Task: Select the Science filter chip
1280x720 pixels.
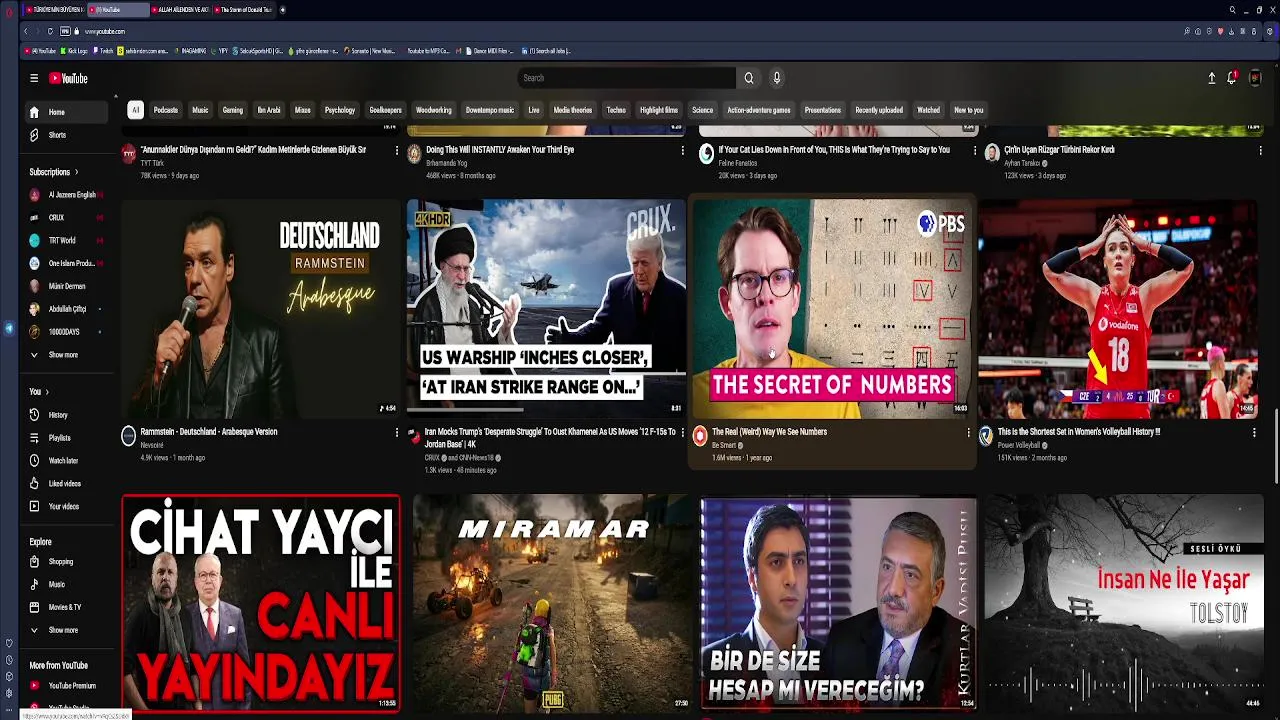Action: click(703, 110)
